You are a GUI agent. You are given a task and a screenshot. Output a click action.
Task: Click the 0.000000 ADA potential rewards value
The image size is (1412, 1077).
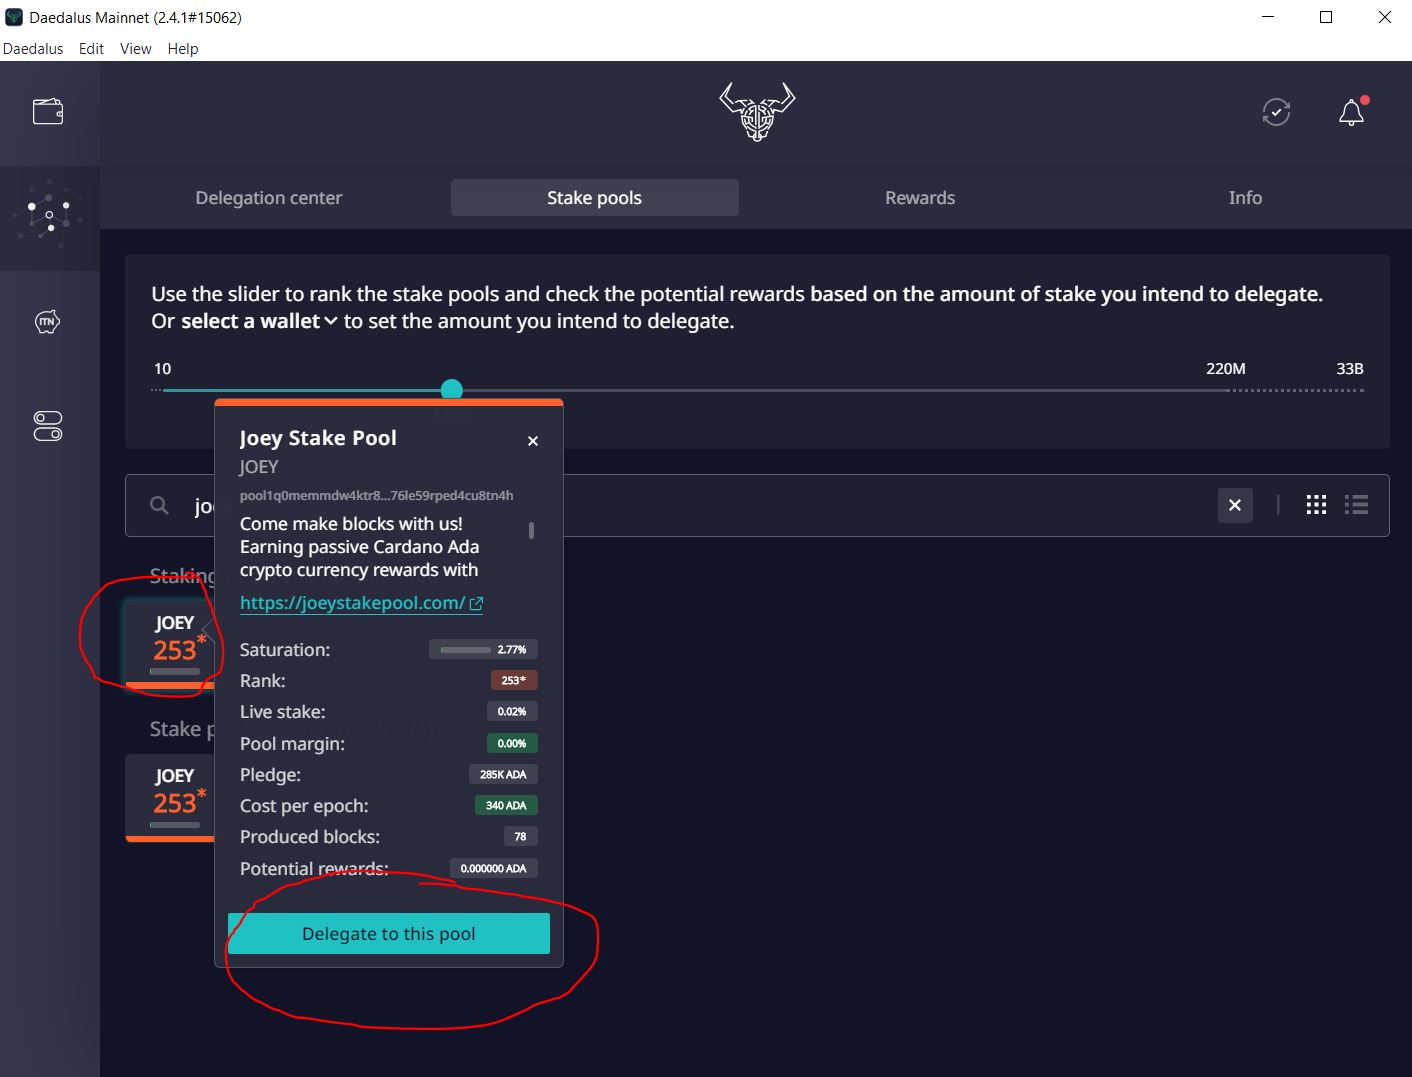coord(493,869)
